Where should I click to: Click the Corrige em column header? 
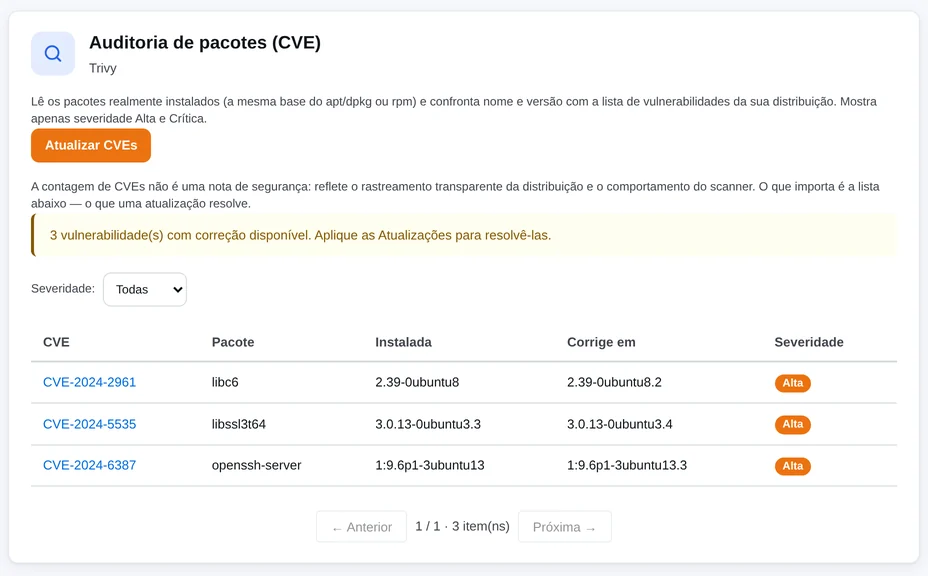click(601, 342)
